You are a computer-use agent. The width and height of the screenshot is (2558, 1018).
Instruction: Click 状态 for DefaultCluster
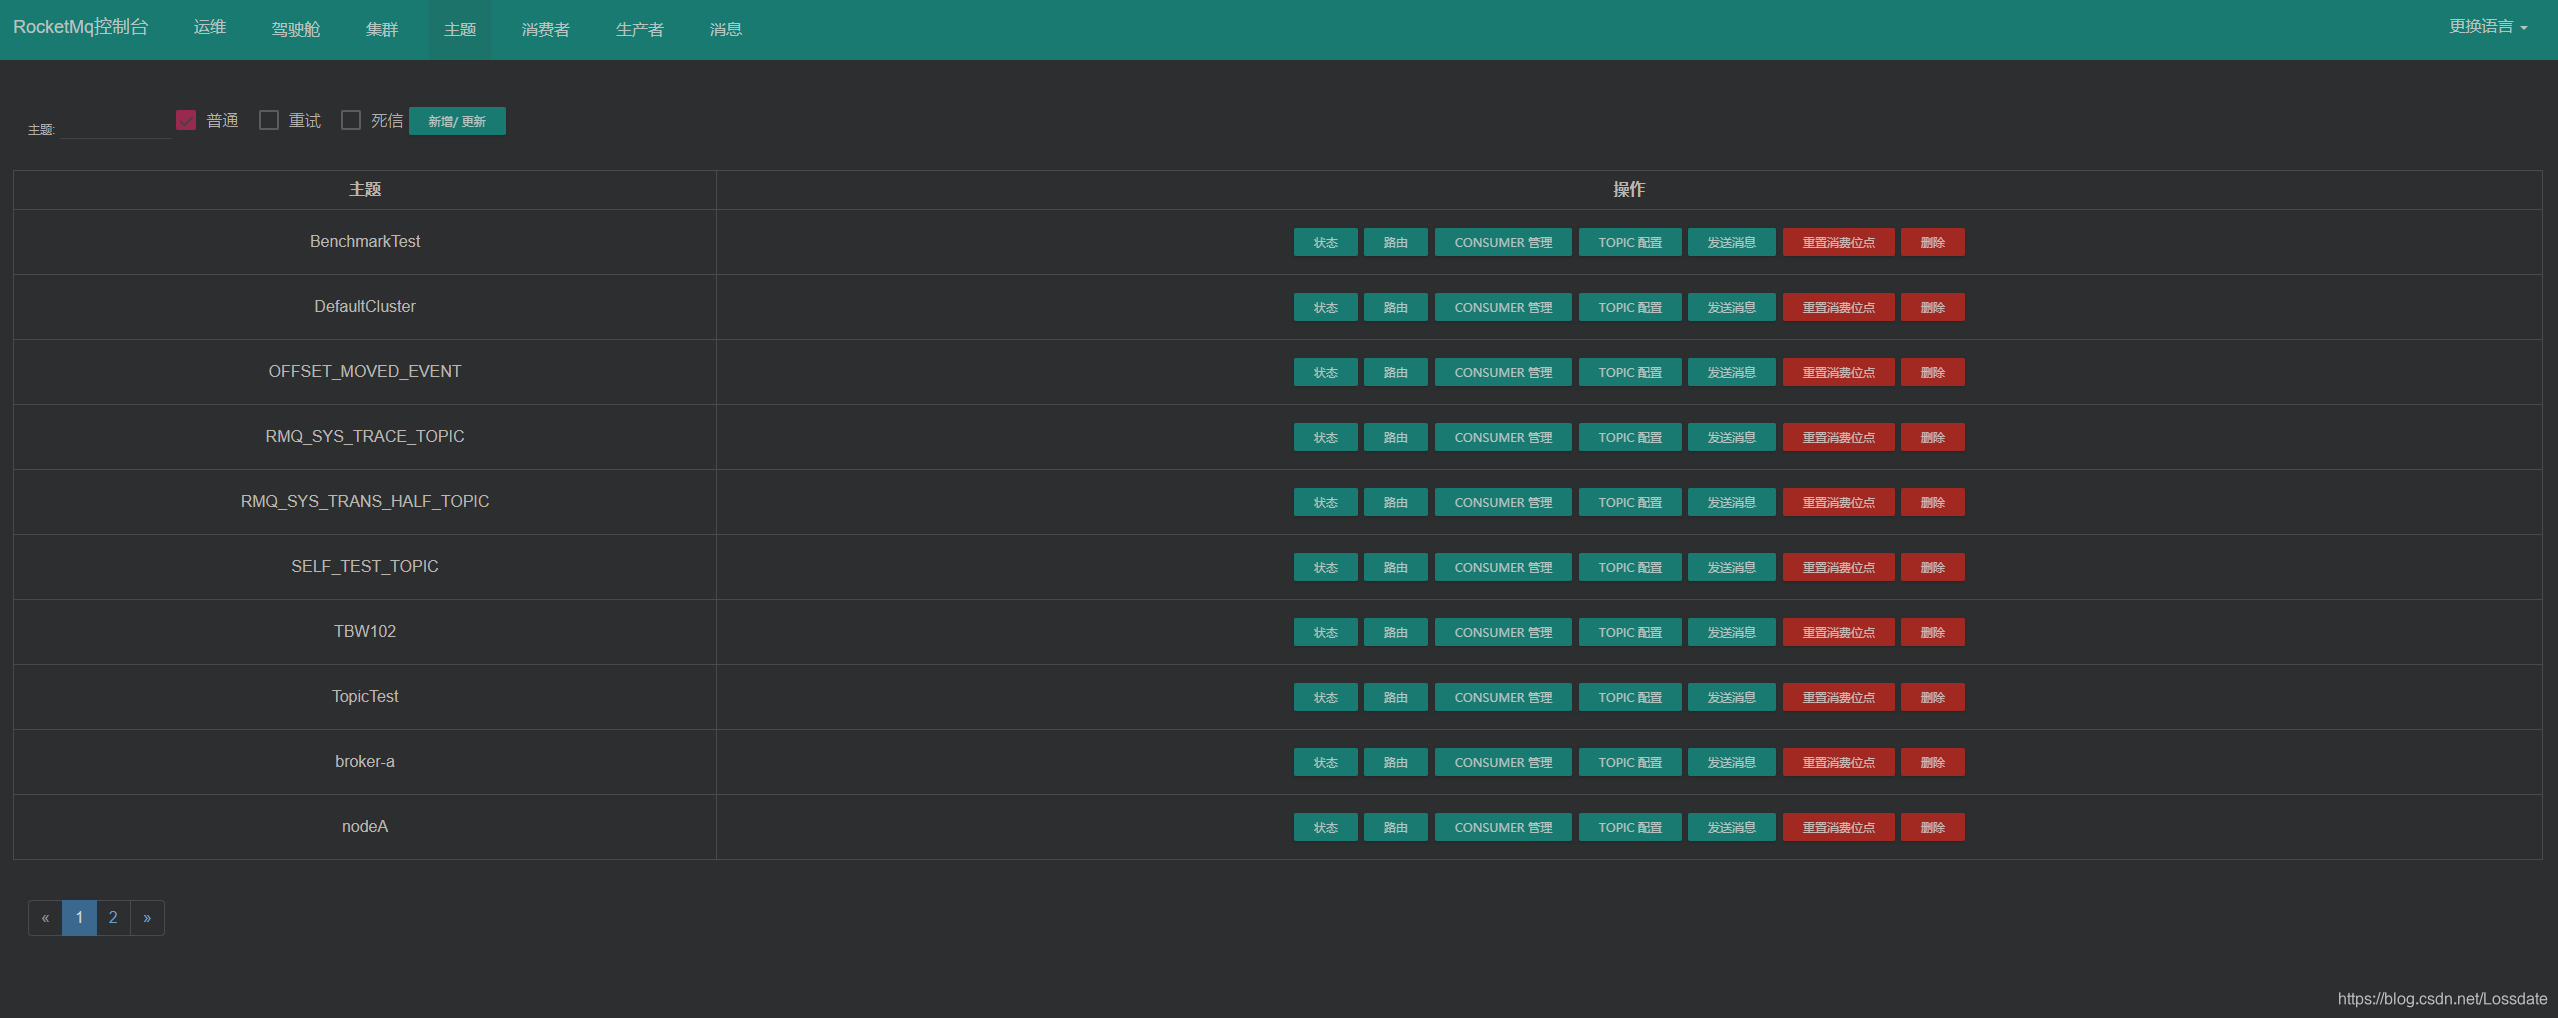point(1326,307)
